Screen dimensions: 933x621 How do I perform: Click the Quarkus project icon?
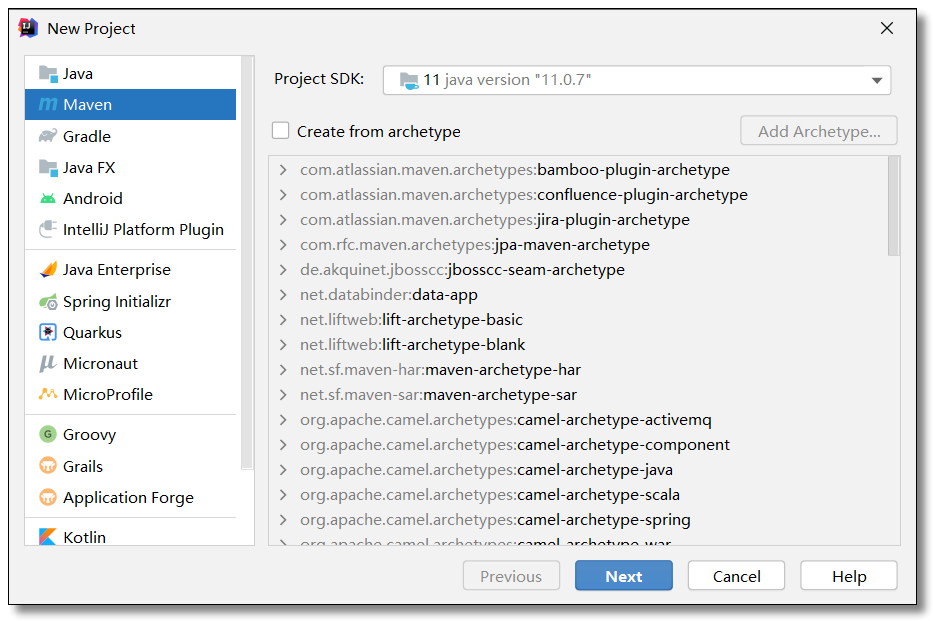pyautogui.click(x=48, y=332)
